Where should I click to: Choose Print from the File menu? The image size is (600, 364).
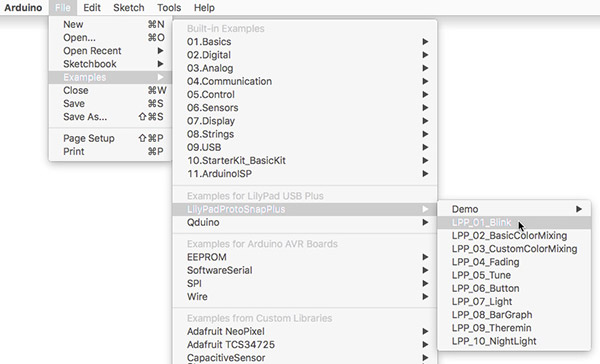point(110,151)
